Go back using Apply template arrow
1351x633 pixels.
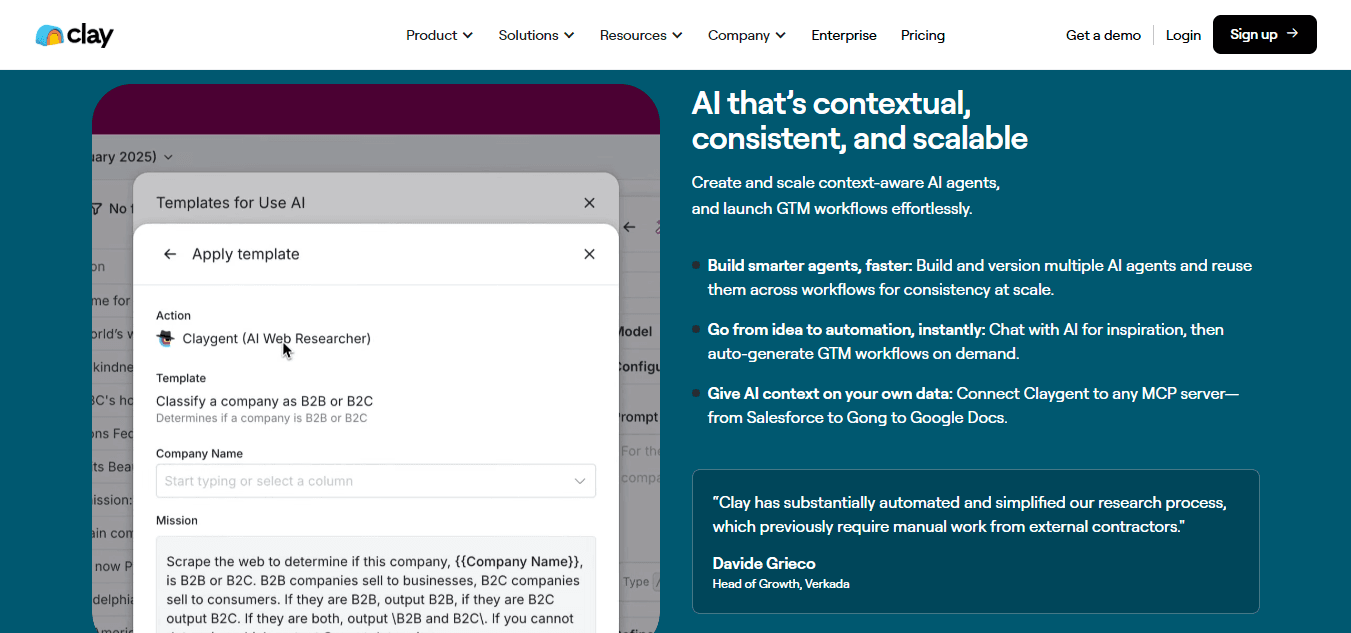pos(170,254)
